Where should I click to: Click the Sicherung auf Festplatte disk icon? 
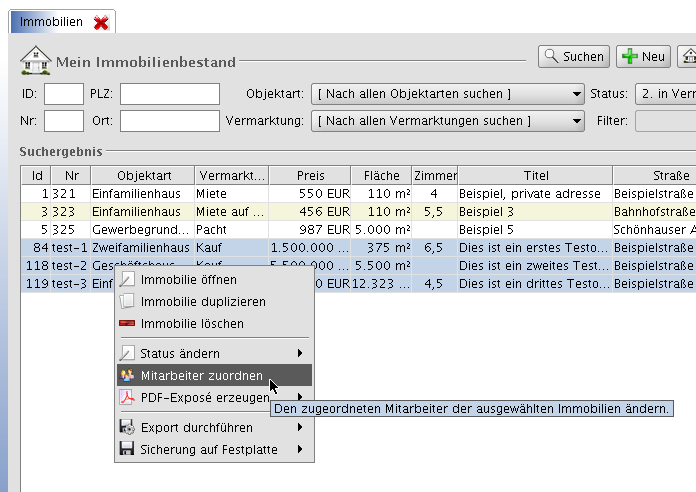(127, 450)
